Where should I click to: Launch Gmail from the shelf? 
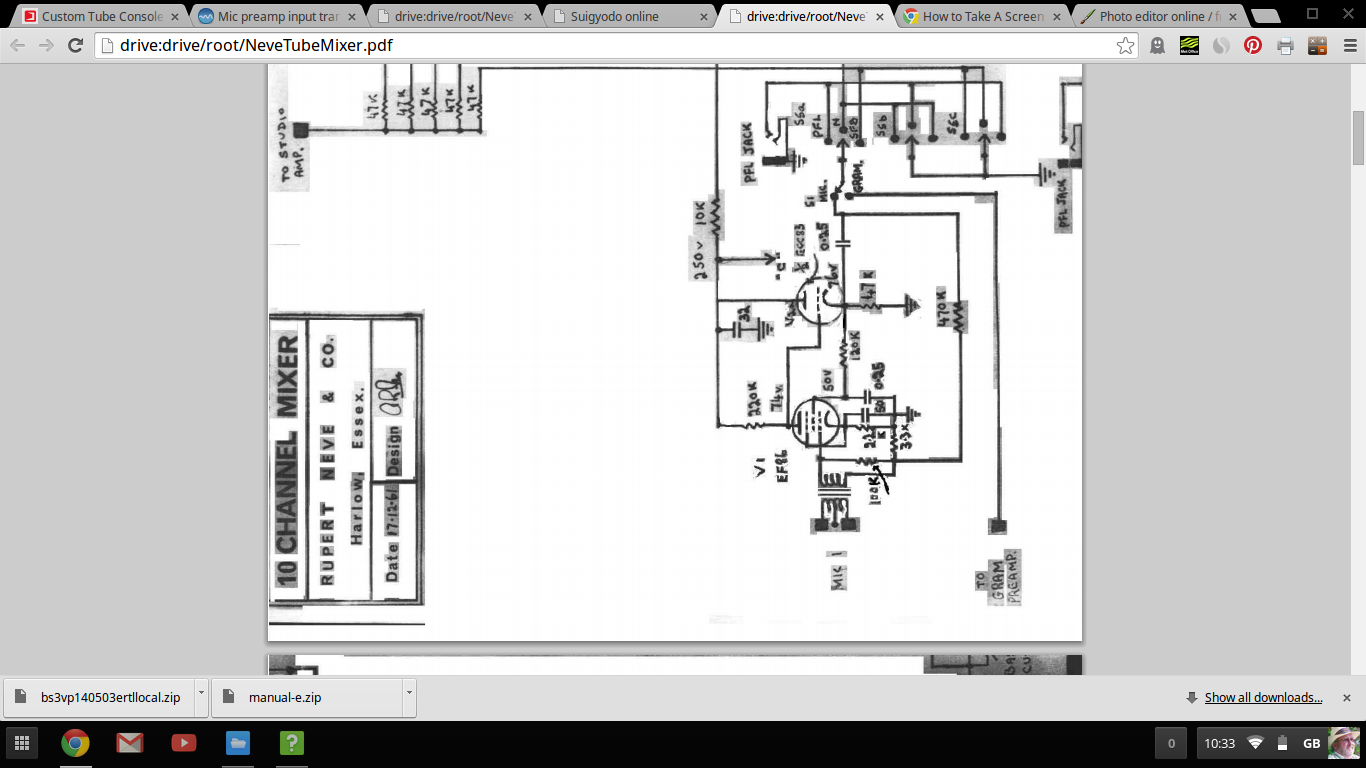pyautogui.click(x=129, y=743)
